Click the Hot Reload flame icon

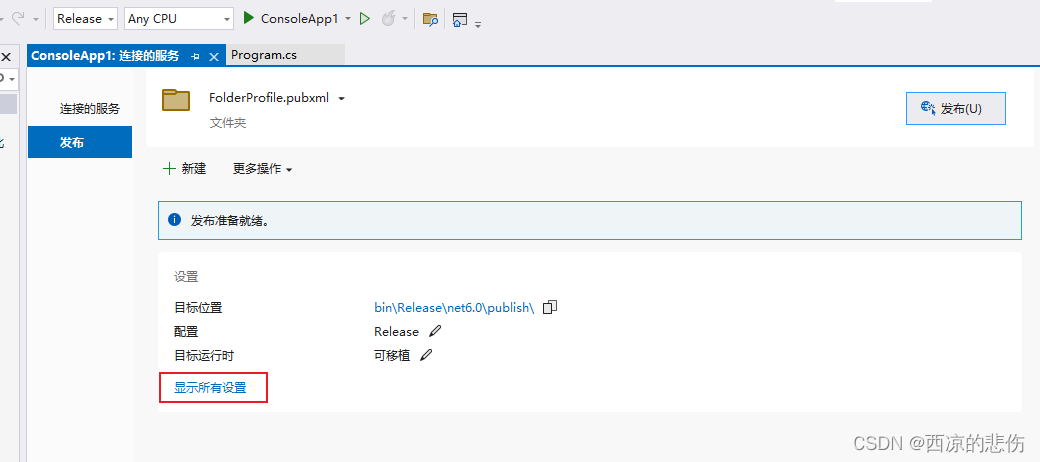[x=388, y=18]
